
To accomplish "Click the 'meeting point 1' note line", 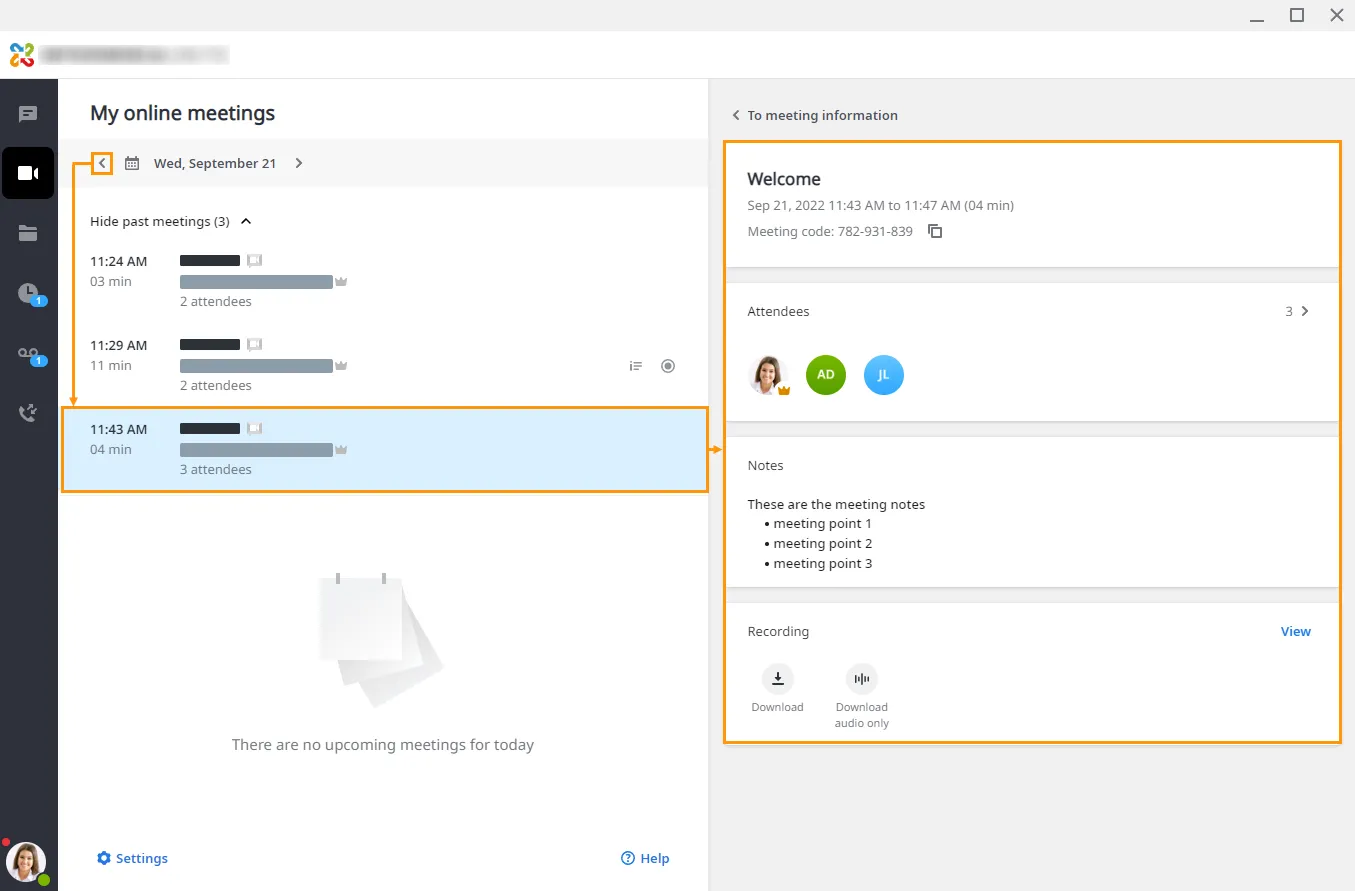I will (x=822, y=524).
